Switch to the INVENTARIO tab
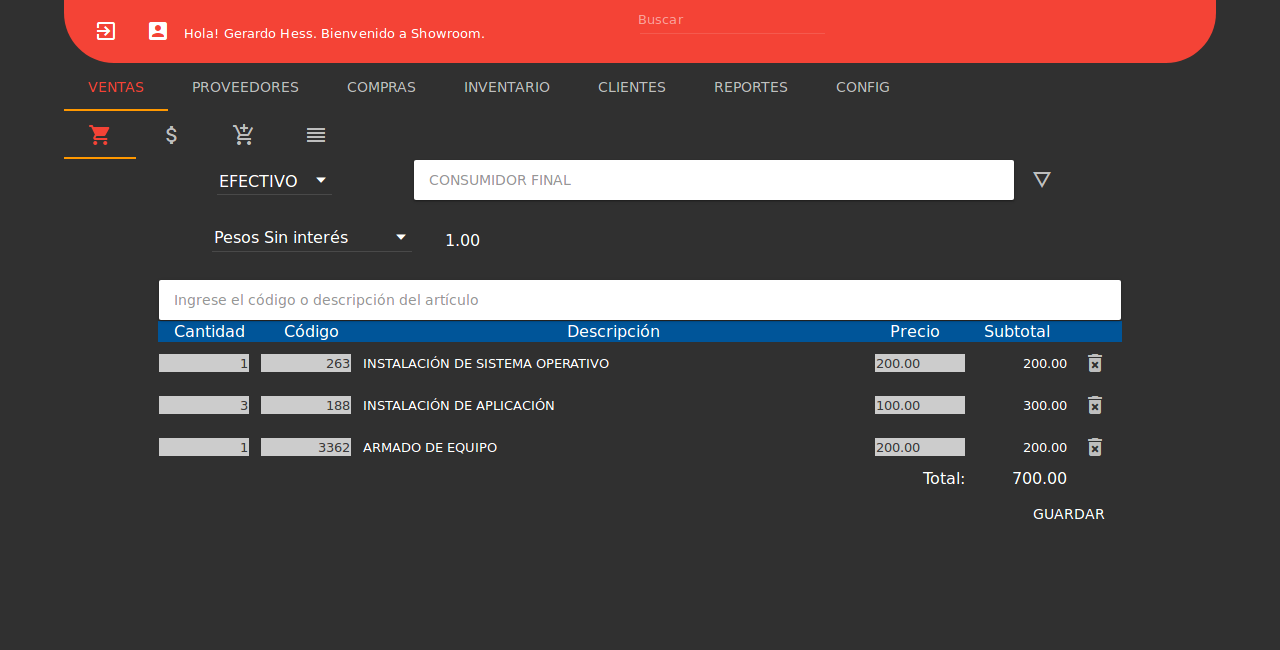The height and width of the screenshot is (650, 1280). click(x=507, y=87)
